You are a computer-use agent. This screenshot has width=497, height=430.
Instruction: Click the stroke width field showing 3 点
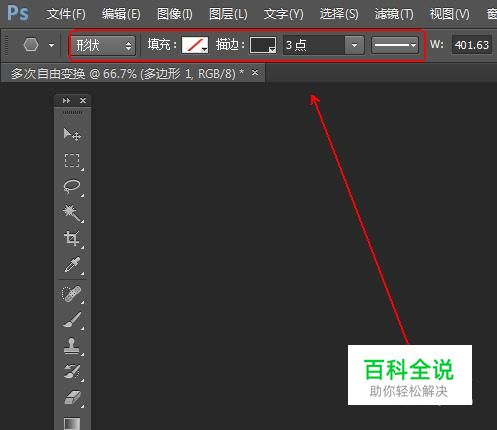tap(314, 45)
